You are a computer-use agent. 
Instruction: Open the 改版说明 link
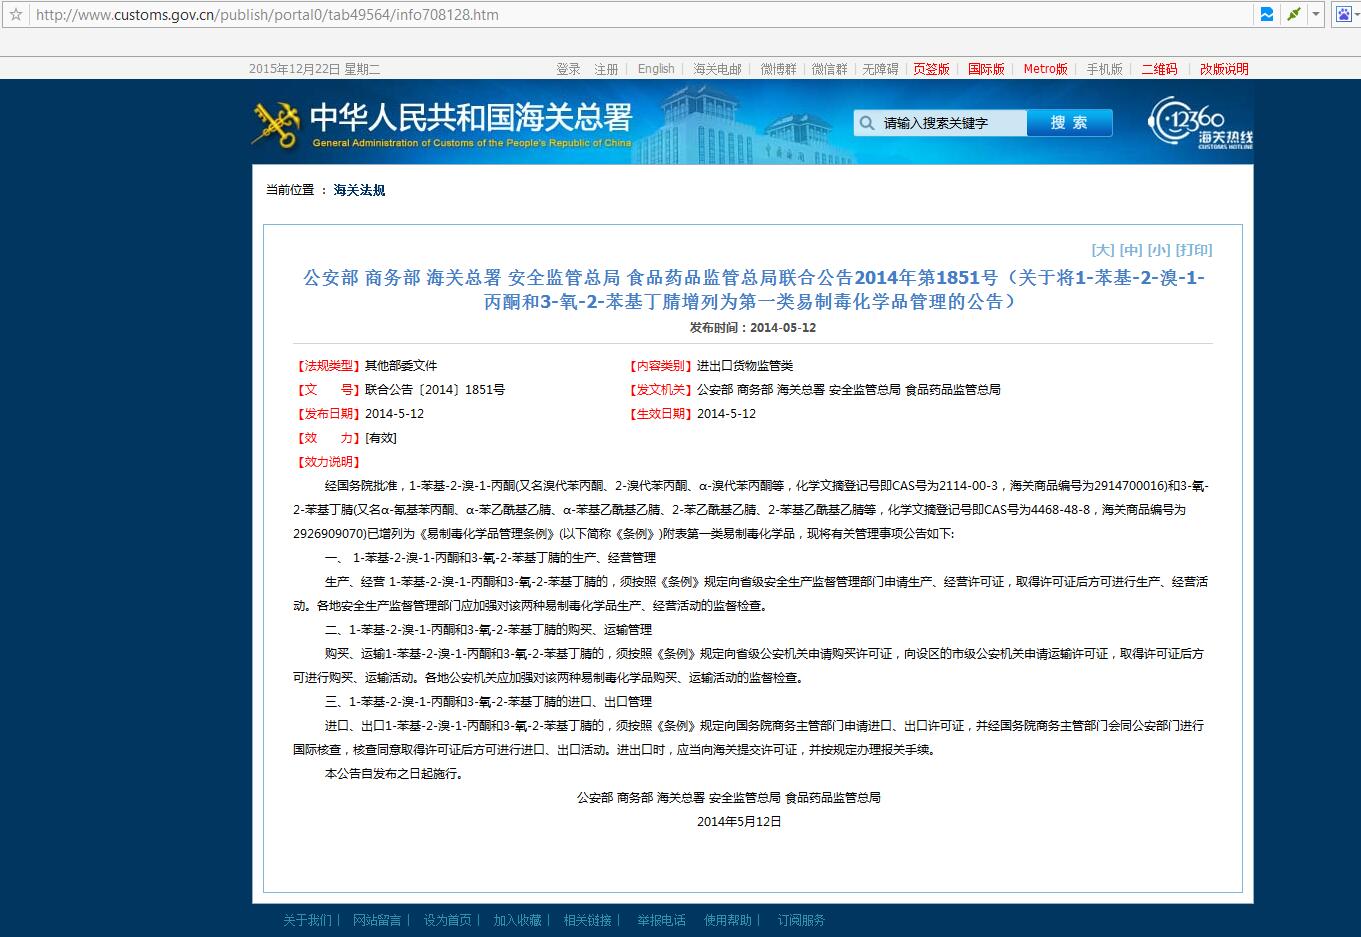(x=1224, y=69)
